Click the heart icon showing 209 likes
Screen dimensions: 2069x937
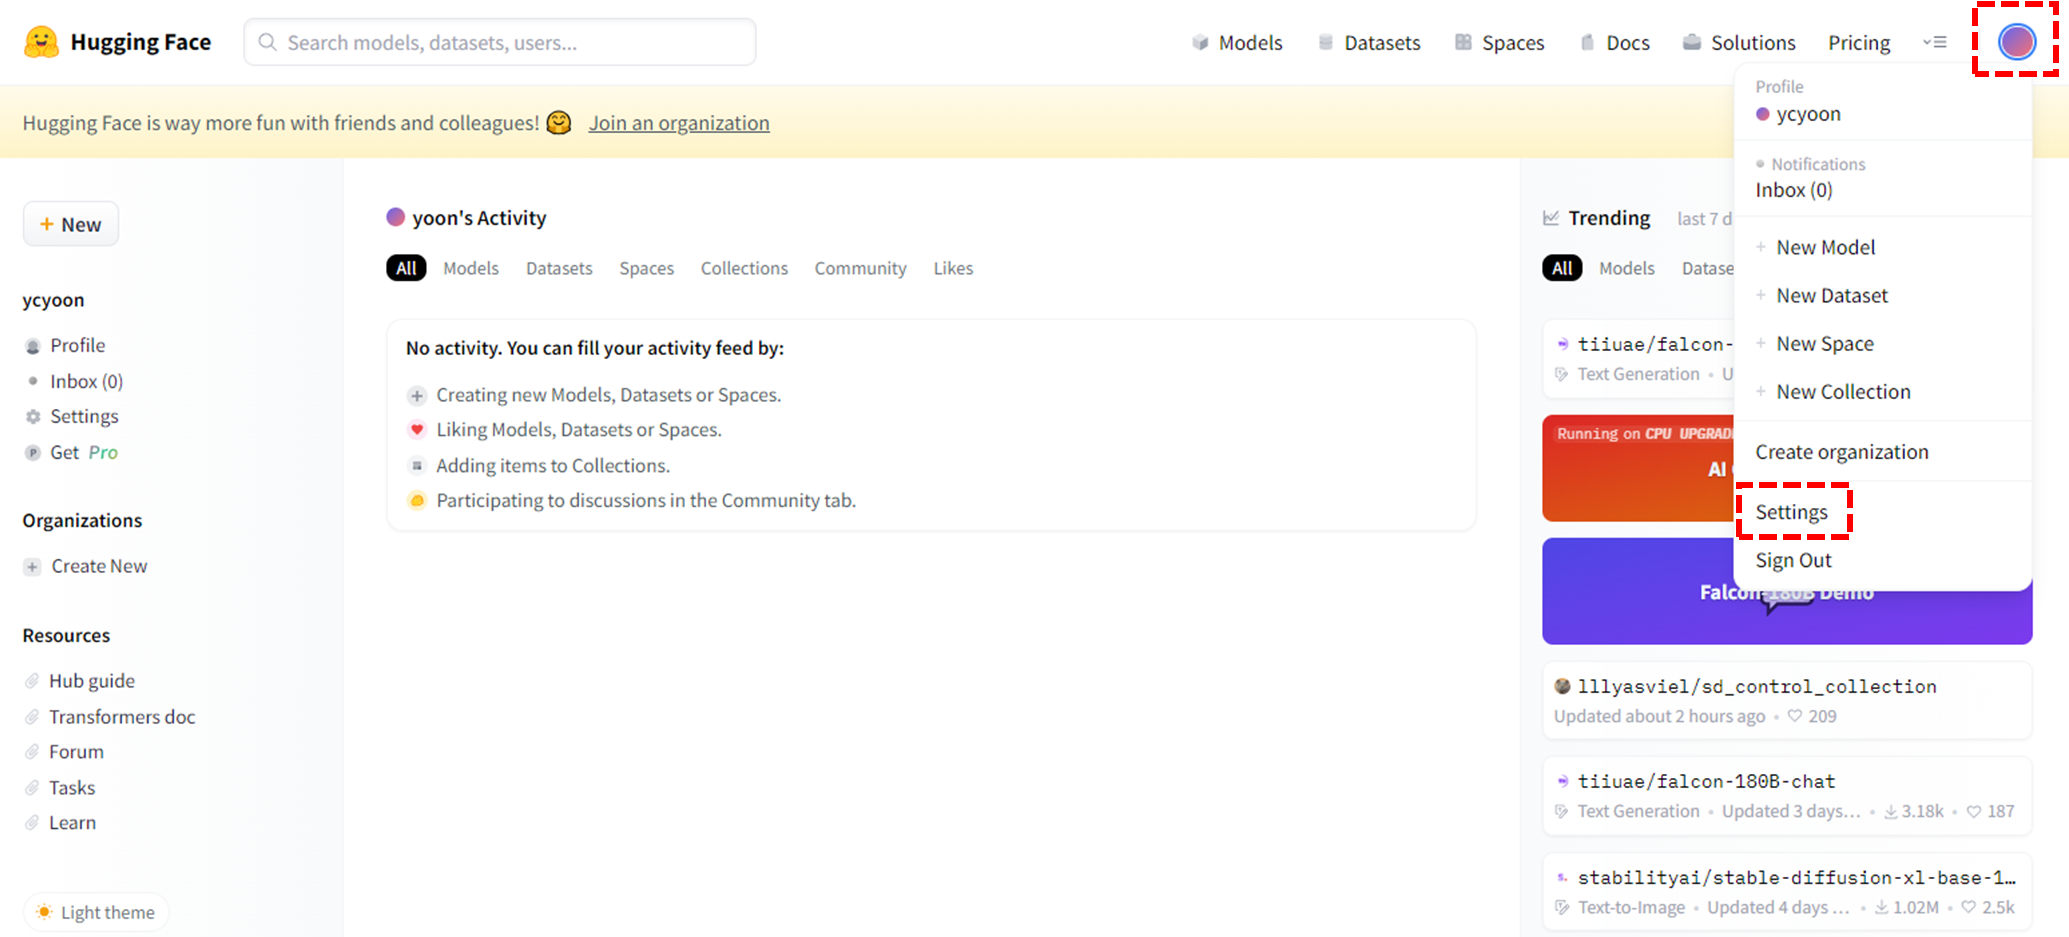click(1795, 716)
